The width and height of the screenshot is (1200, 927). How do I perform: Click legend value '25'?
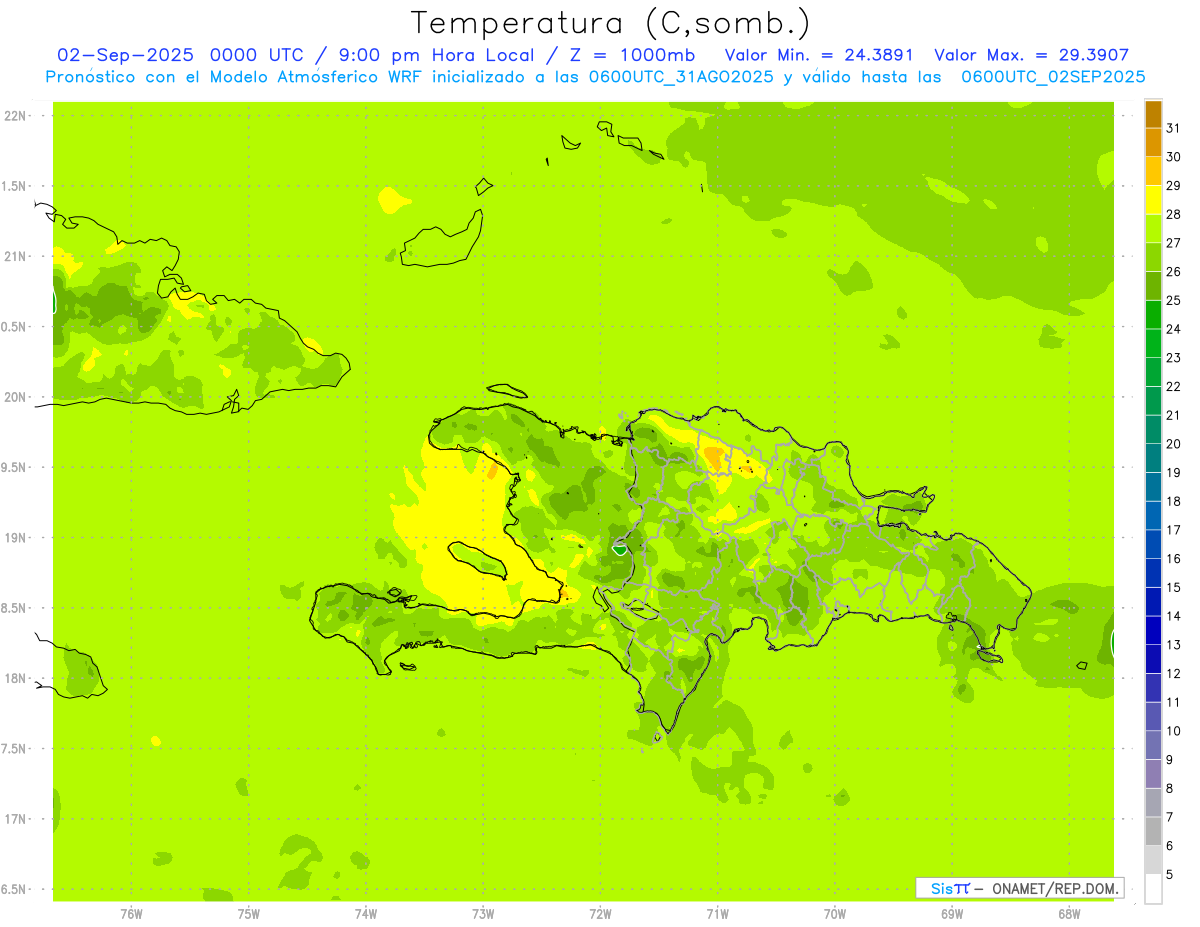[x=1173, y=300]
